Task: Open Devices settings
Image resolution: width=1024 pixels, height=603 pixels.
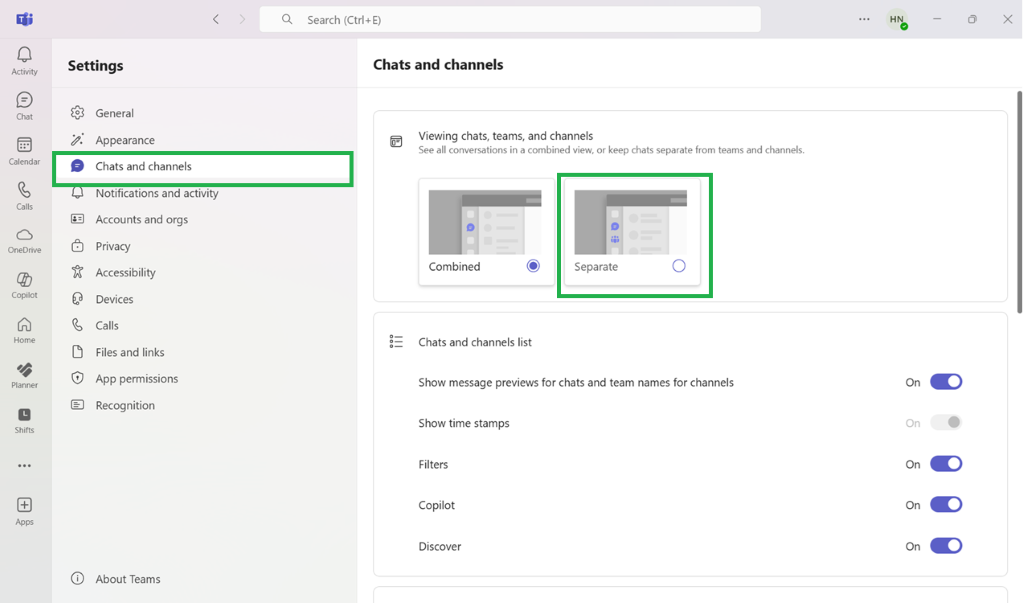Action: 204,299
